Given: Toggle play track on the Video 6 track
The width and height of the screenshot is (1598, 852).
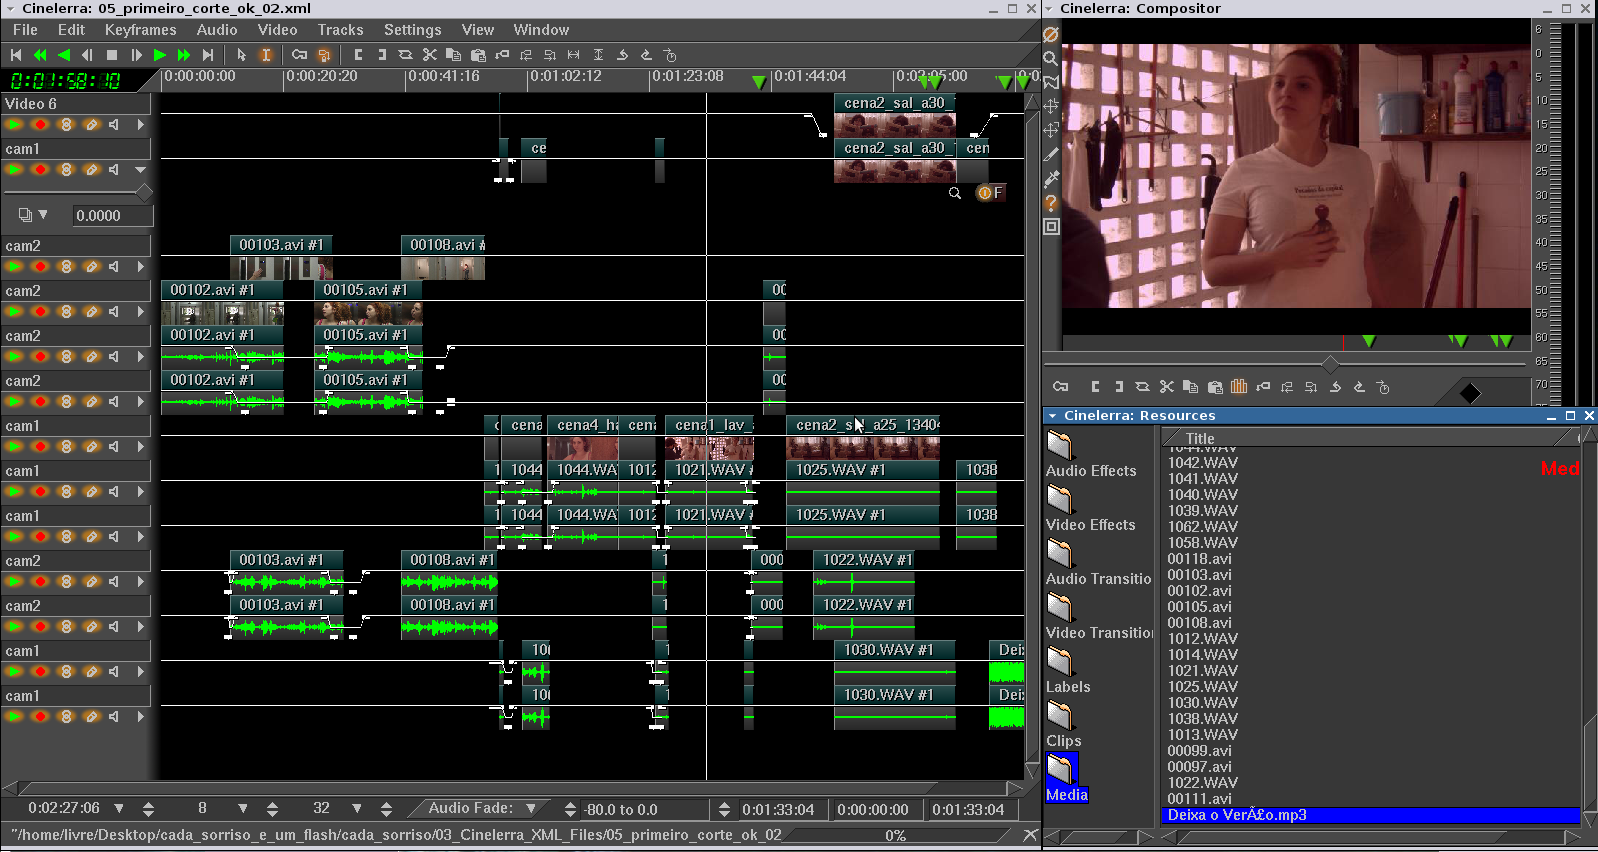Looking at the screenshot, I should pos(14,125).
